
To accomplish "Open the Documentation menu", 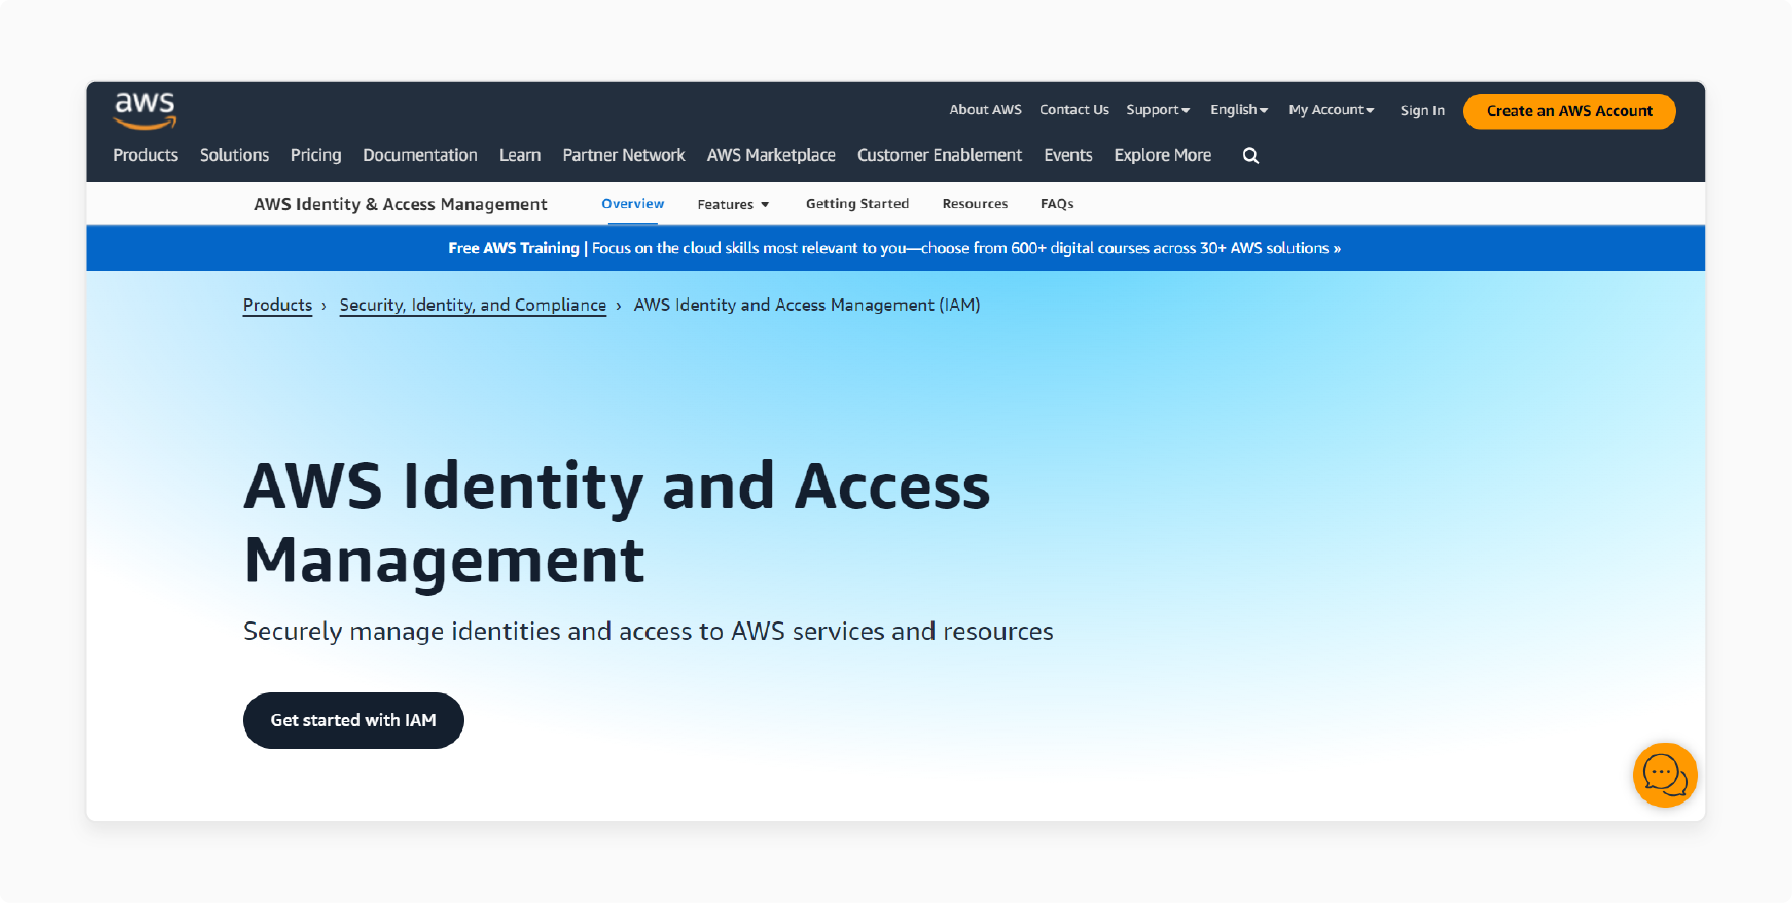I will point(420,155).
